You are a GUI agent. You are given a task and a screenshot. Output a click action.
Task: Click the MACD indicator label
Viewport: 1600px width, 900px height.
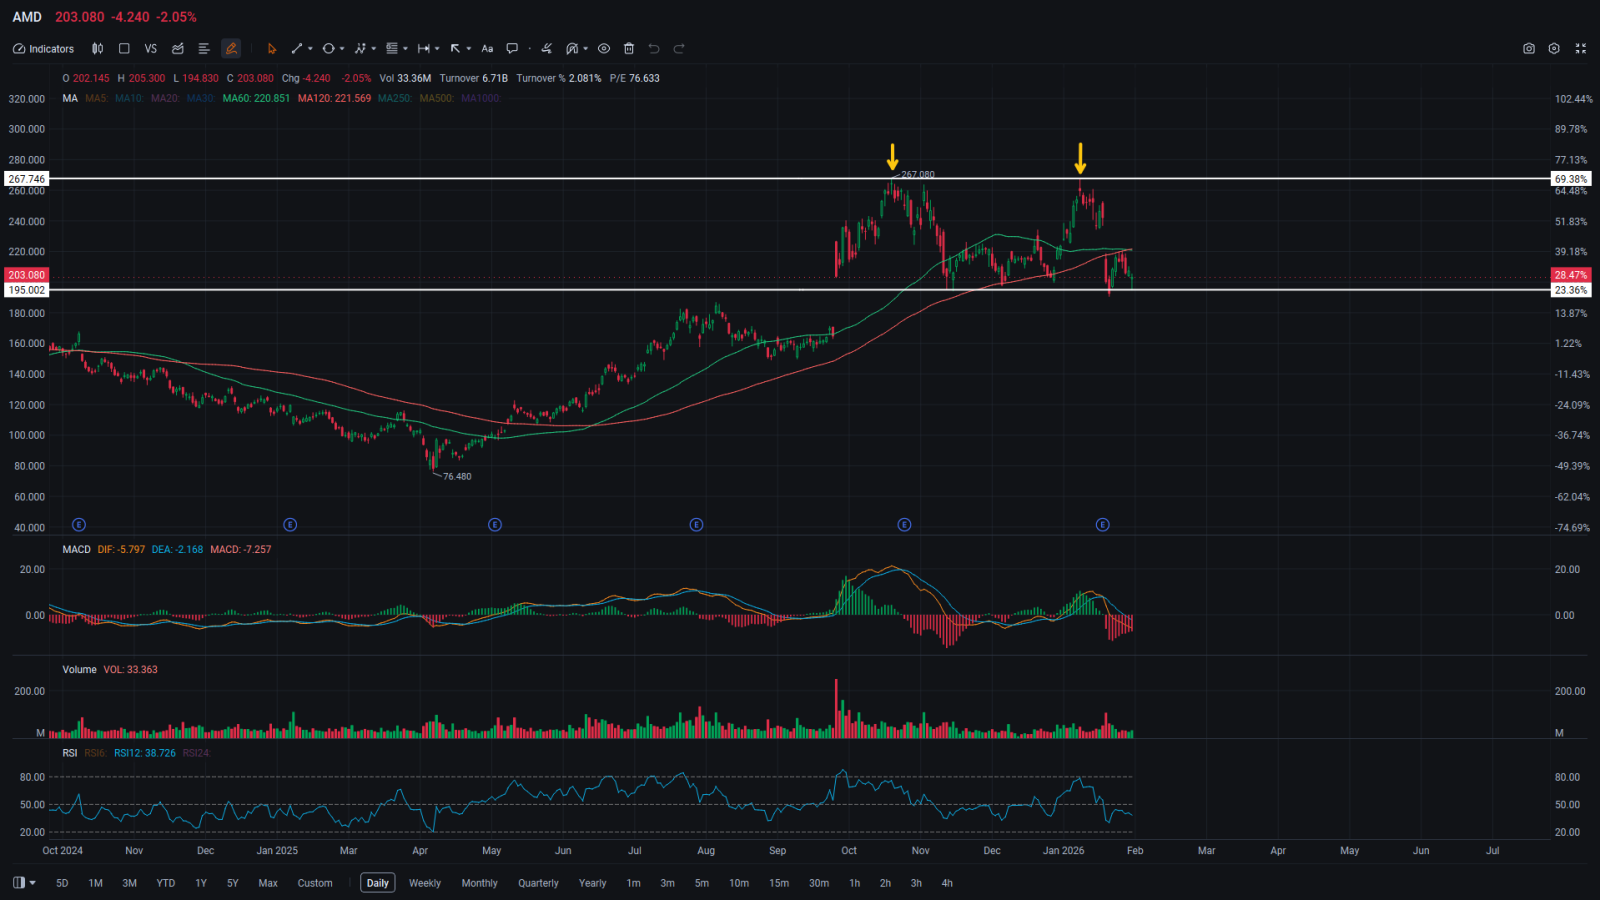pyautogui.click(x=76, y=549)
